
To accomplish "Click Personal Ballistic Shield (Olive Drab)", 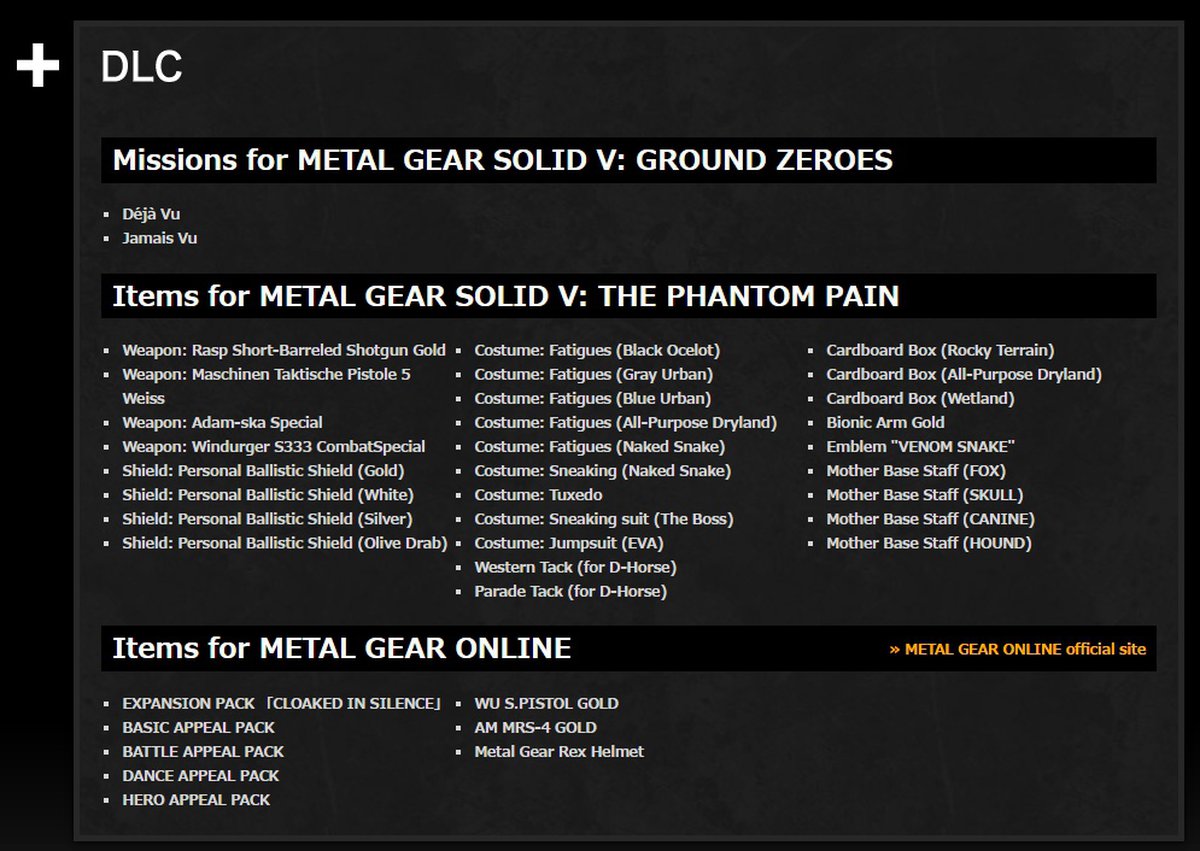I will point(284,543).
